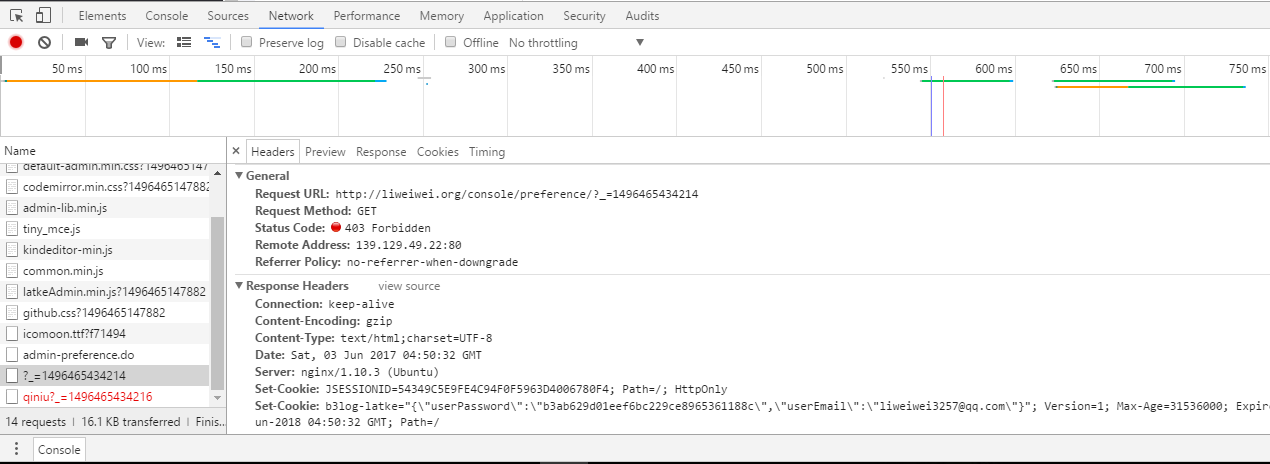Collapse the General section
Viewport: 1270px width, 464px height.
[x=239, y=175]
